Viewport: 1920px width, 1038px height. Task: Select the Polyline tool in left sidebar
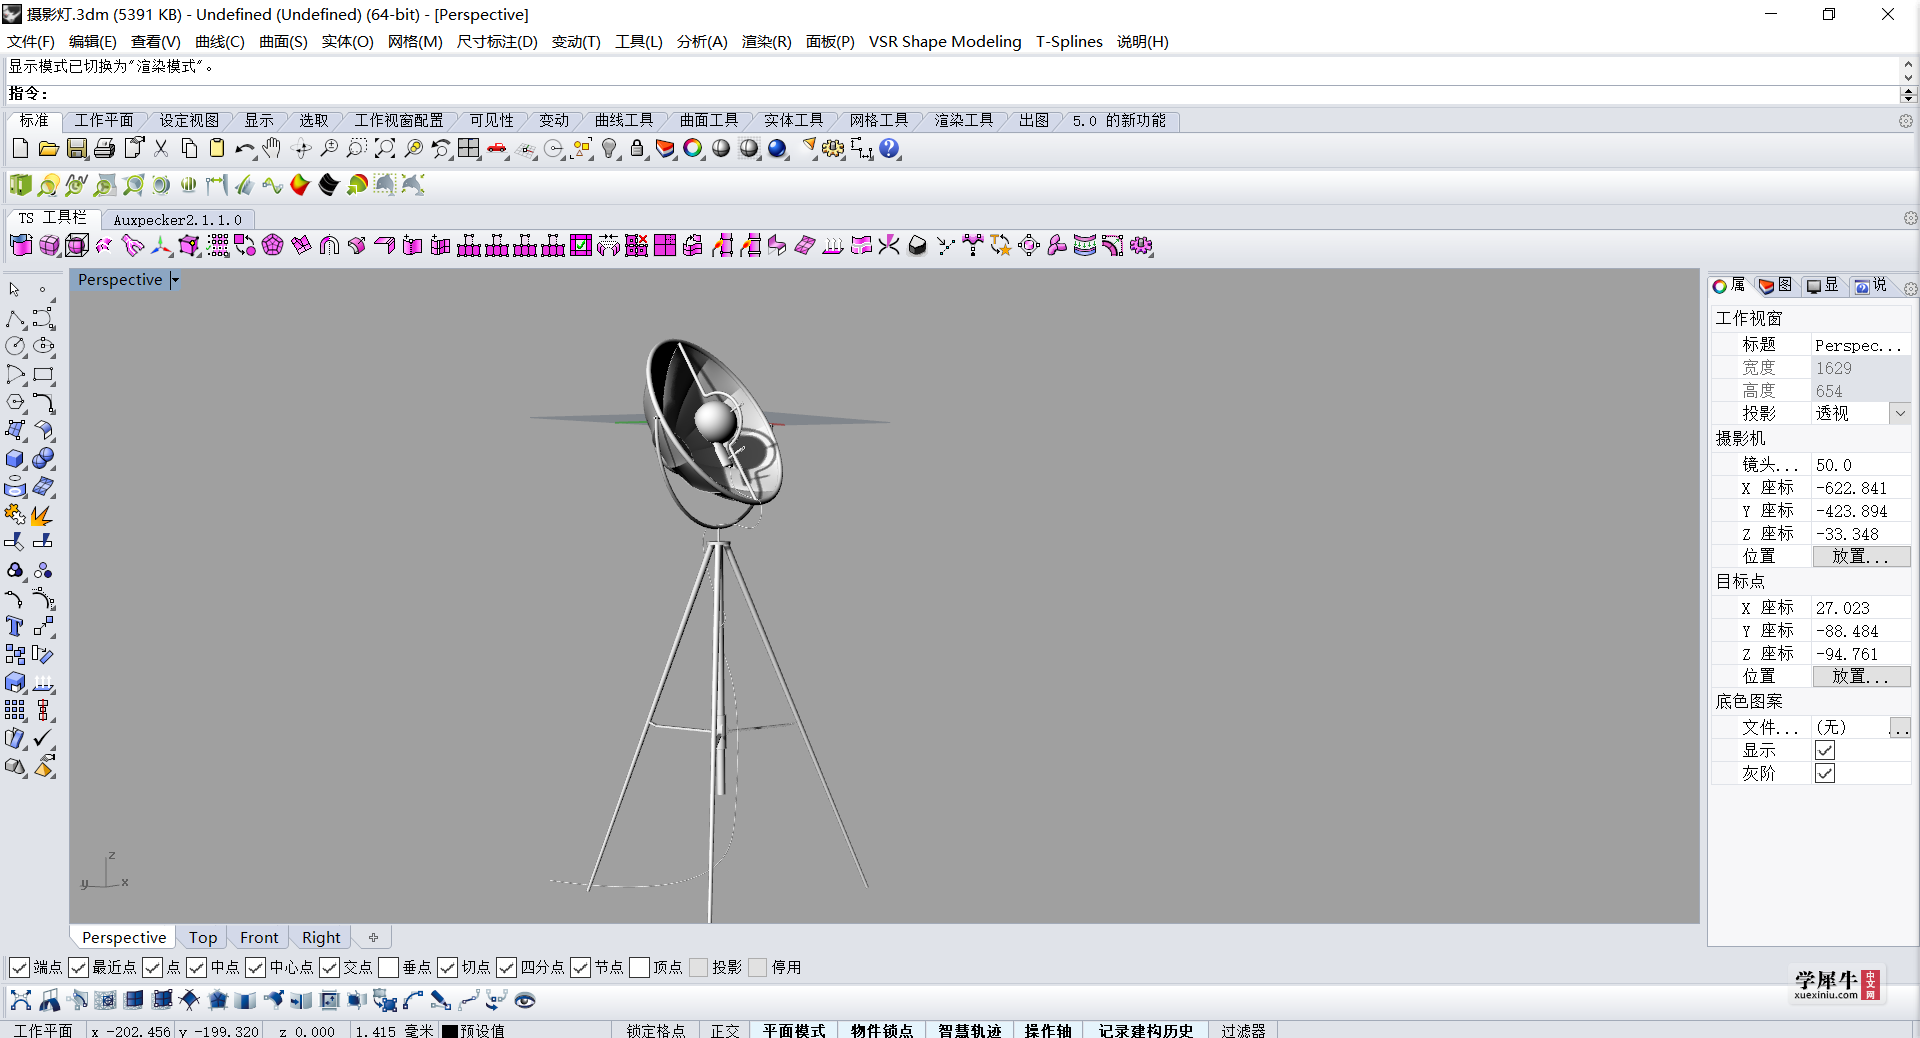15,318
